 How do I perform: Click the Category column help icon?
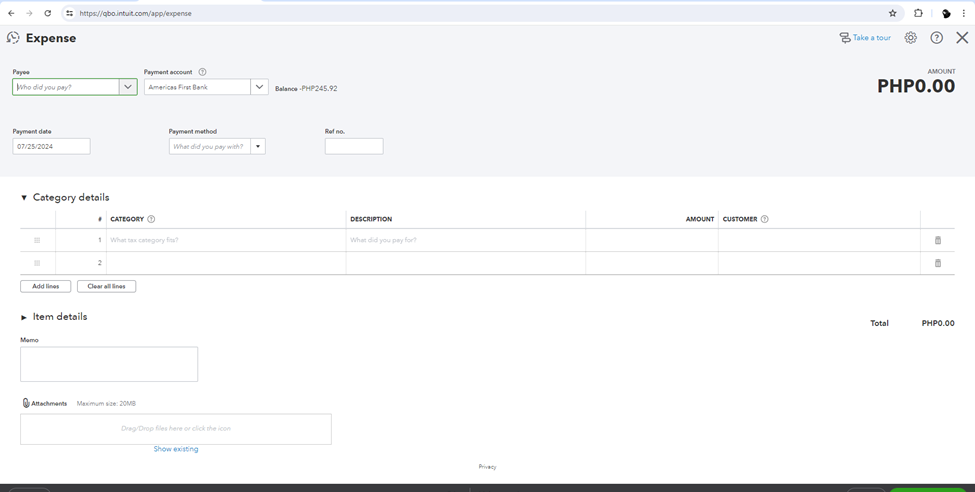coord(151,219)
